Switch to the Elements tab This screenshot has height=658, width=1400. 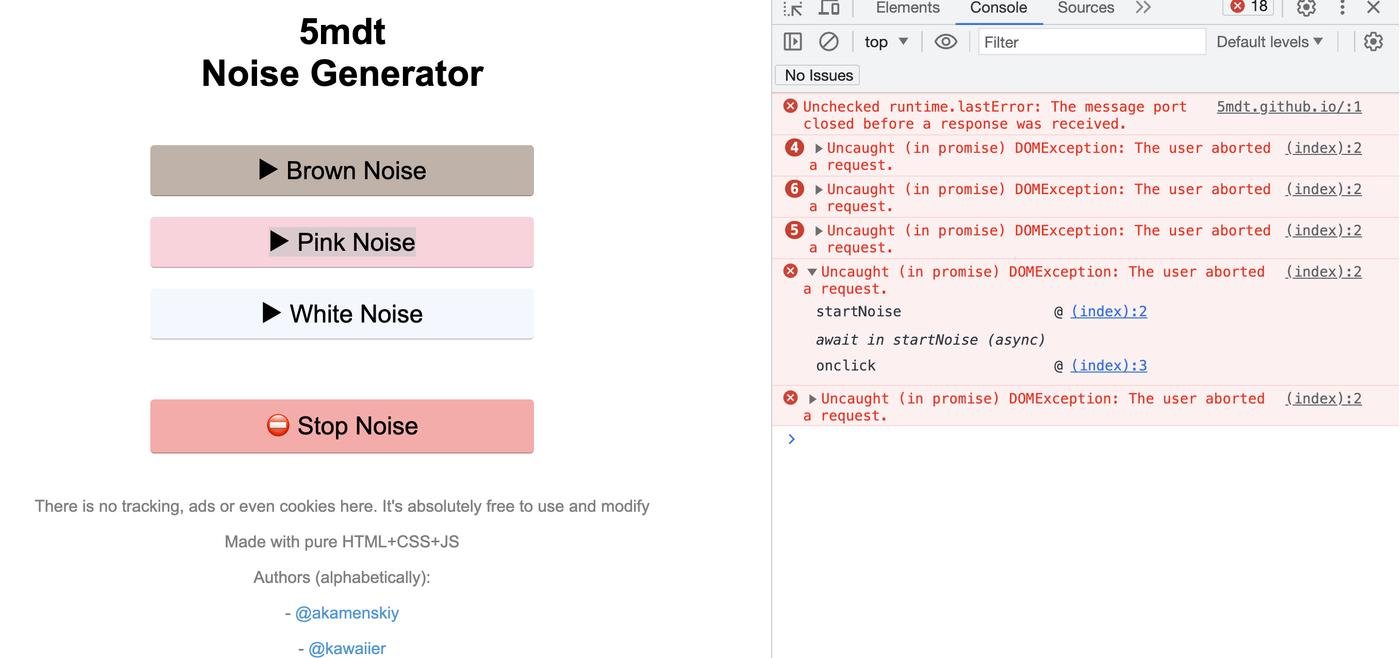tap(907, 8)
